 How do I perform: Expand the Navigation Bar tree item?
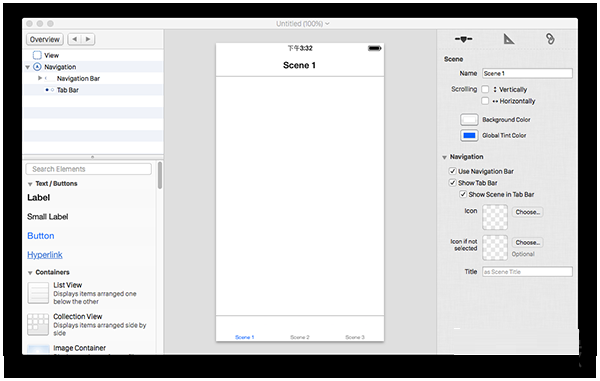pyautogui.click(x=40, y=78)
